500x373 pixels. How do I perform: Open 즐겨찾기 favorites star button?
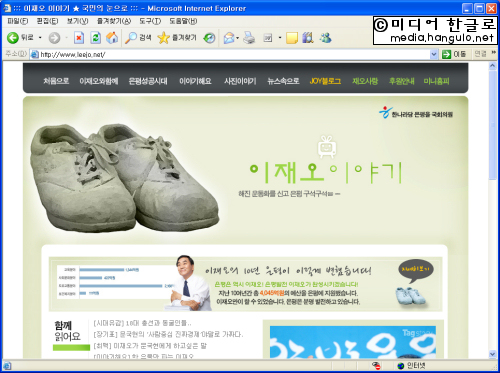[x=177, y=38]
